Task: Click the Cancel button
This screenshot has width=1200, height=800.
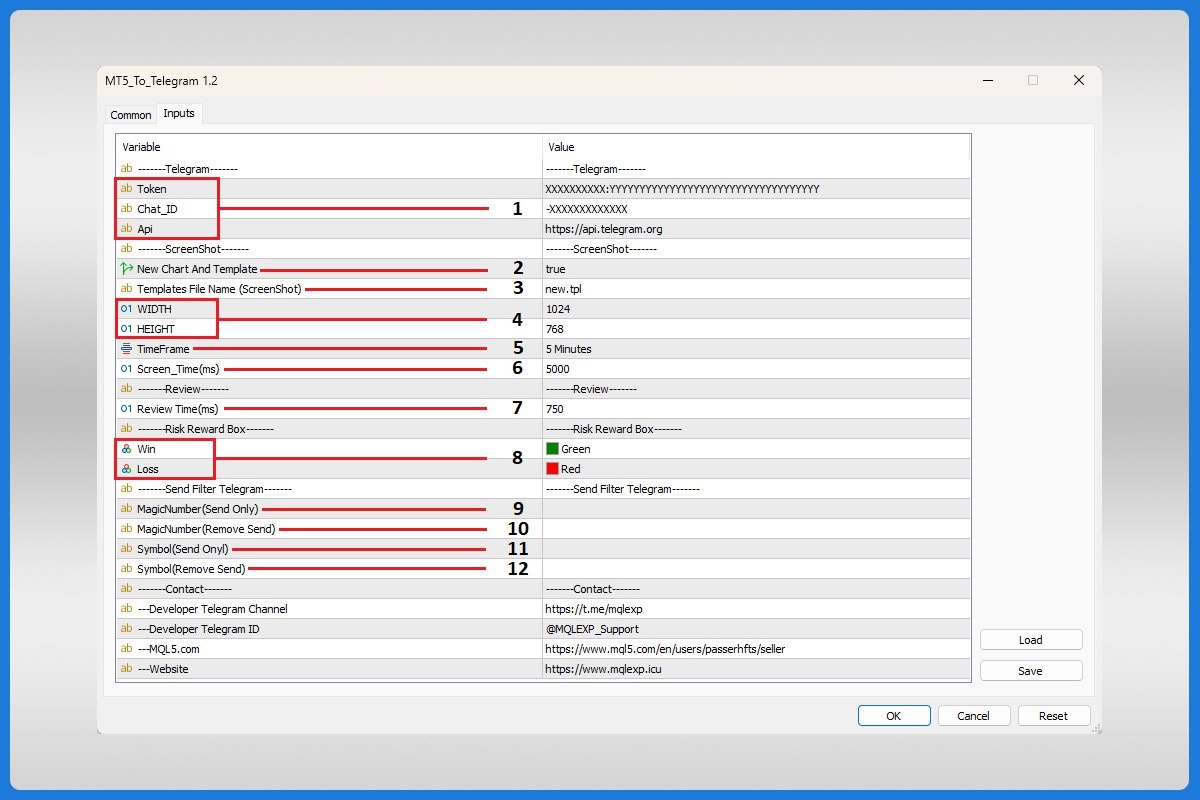Action: (973, 716)
